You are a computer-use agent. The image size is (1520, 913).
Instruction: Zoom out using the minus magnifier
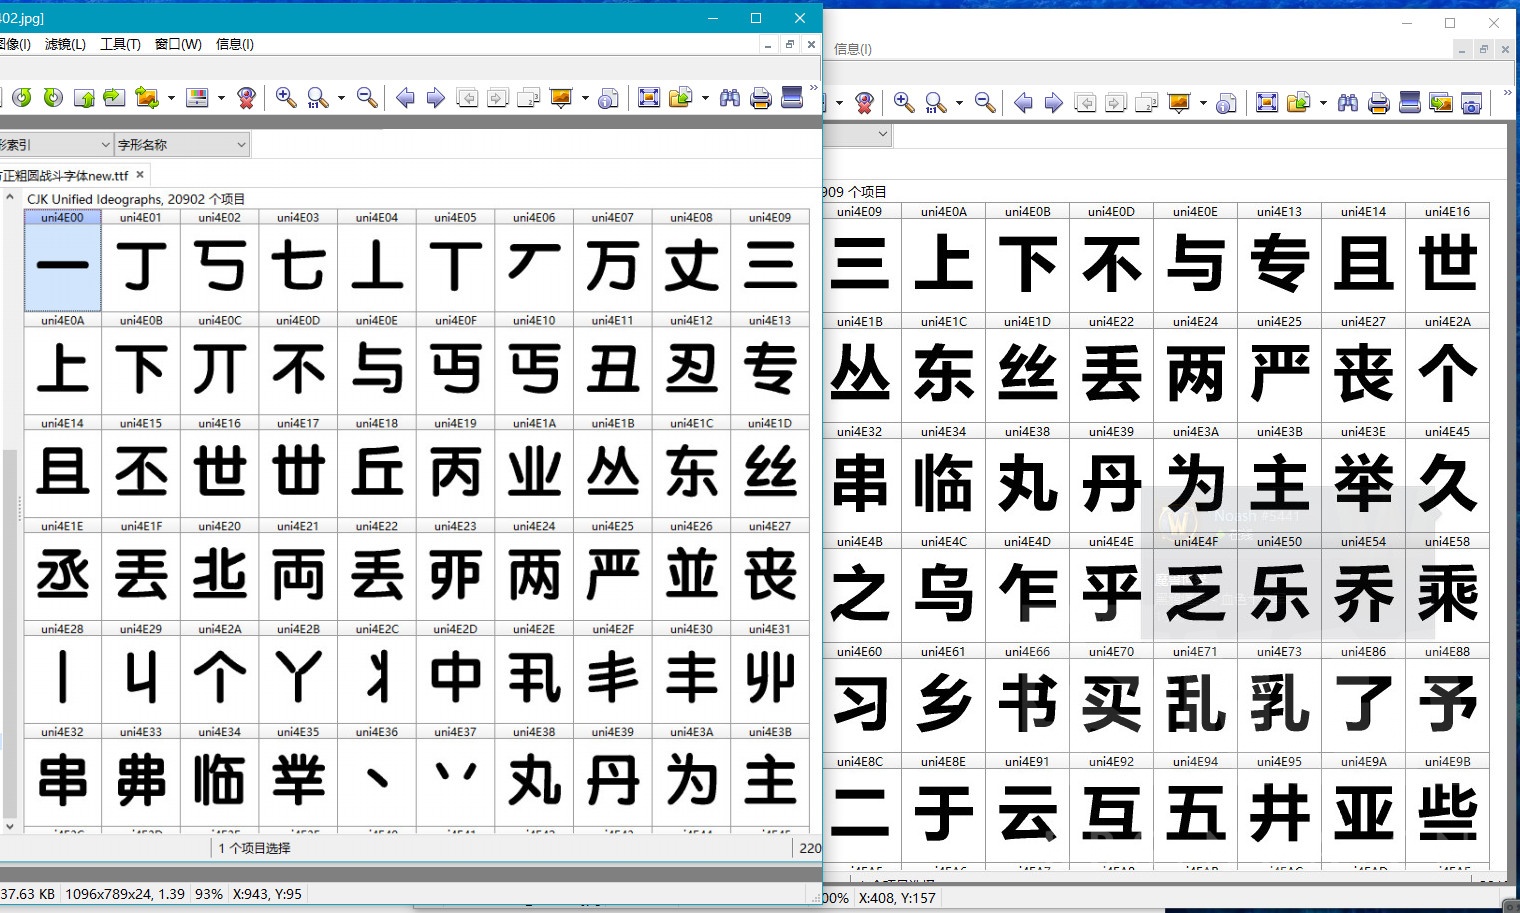coord(366,98)
